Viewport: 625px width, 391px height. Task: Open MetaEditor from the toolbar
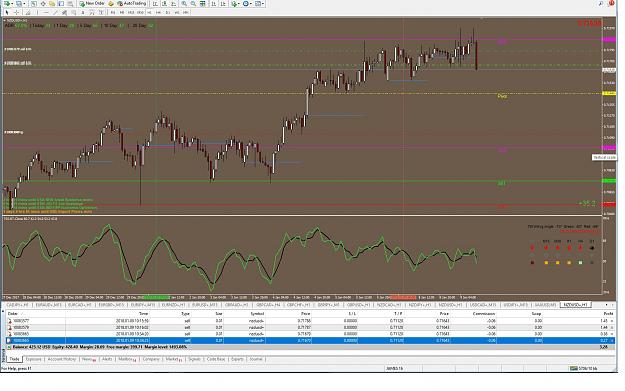111,4
